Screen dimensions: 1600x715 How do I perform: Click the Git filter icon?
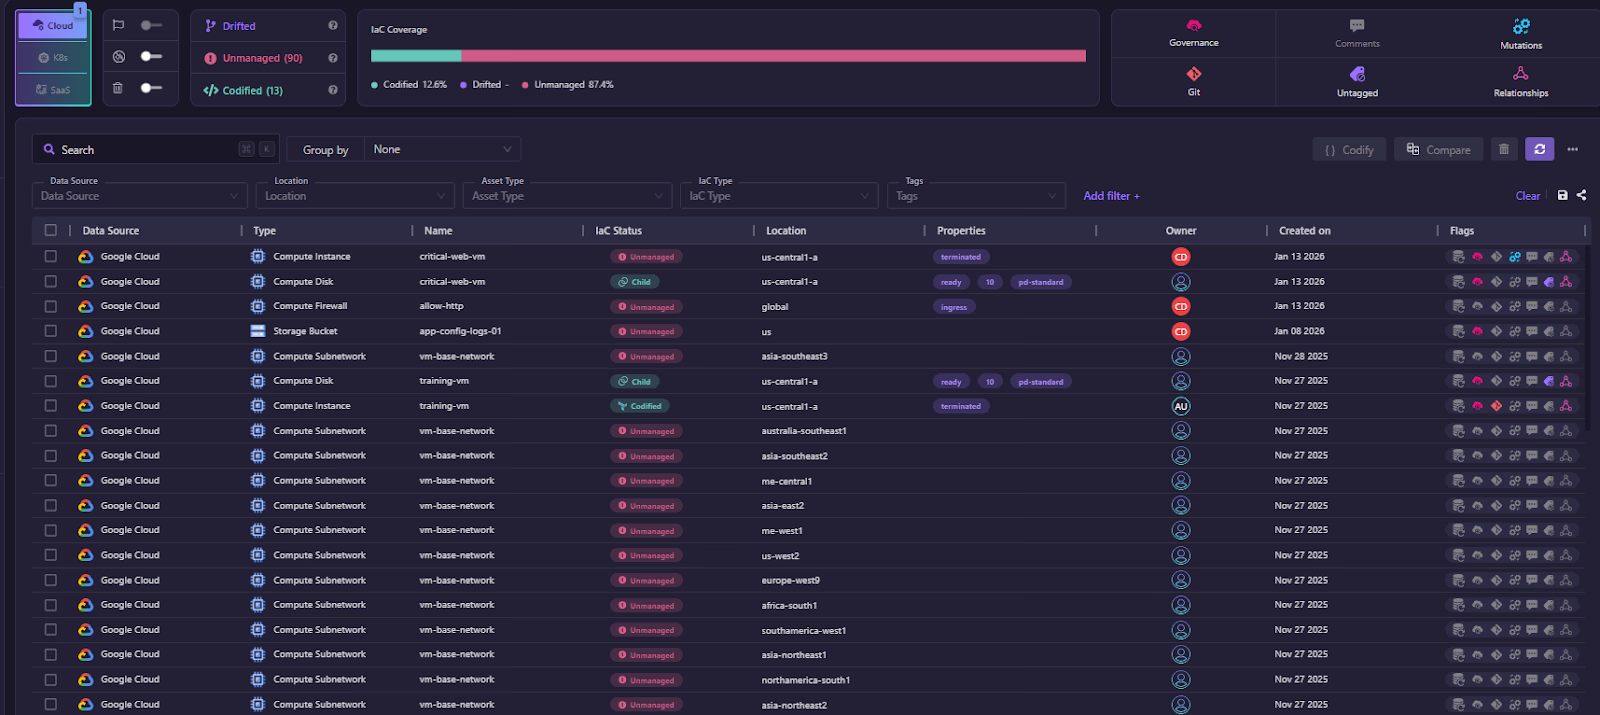(1194, 74)
